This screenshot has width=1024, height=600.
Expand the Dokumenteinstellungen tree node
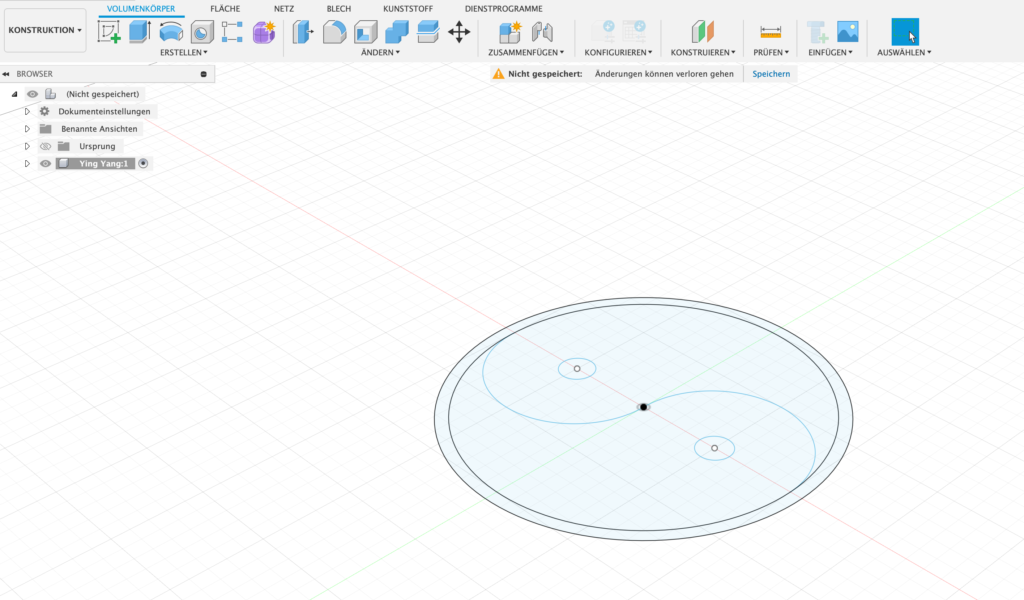28,111
